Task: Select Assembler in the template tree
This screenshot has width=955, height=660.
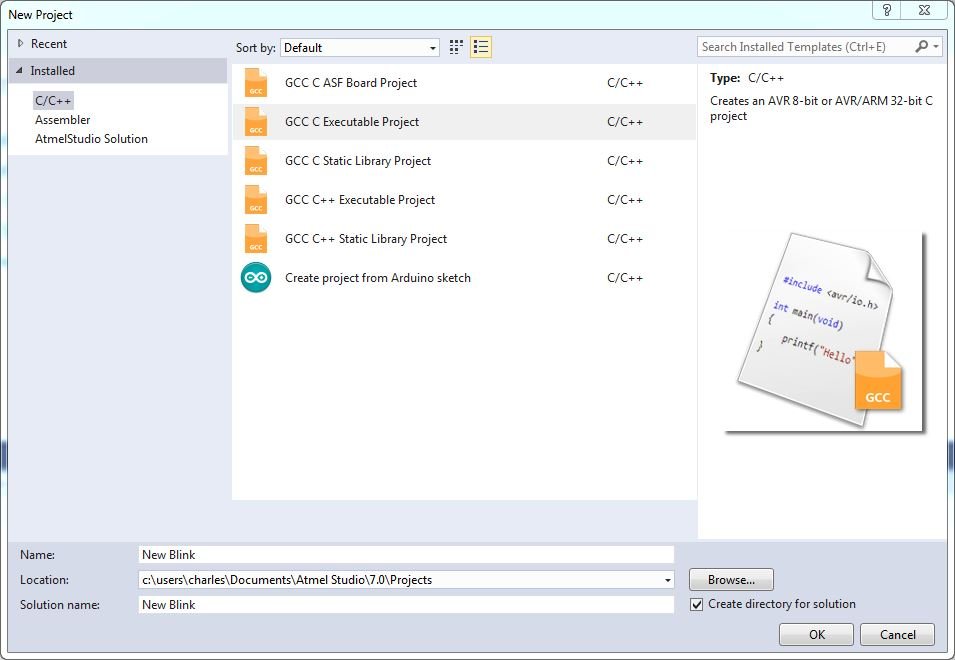Action: pyautogui.click(x=62, y=120)
